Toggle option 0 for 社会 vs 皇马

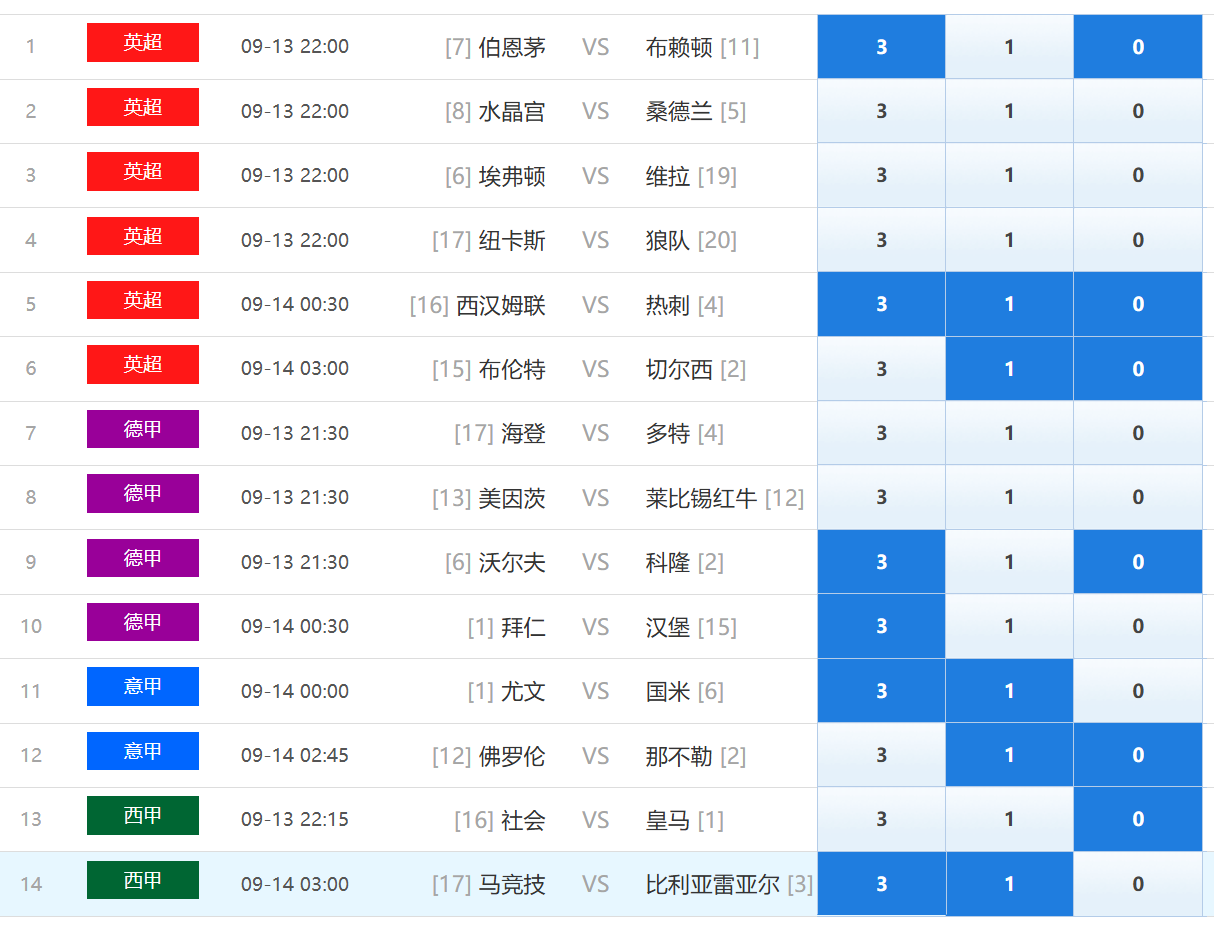[x=1138, y=819]
